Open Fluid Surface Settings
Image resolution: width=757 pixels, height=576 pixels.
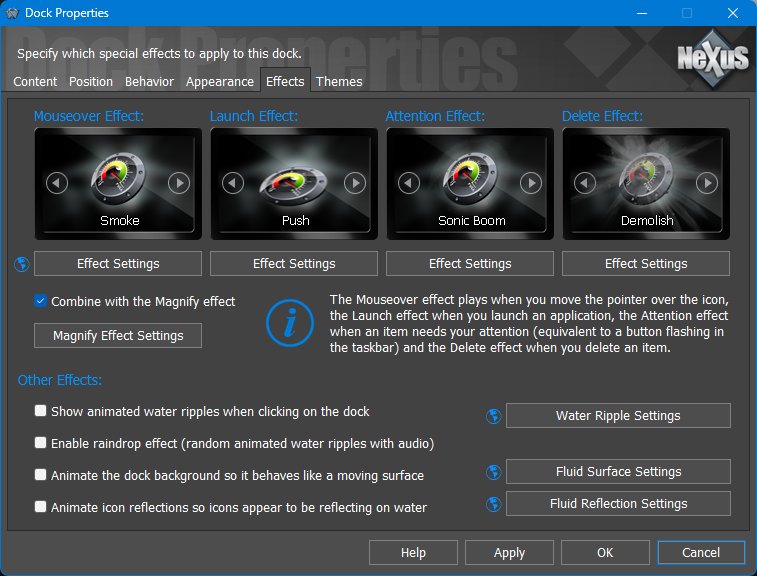(618, 472)
